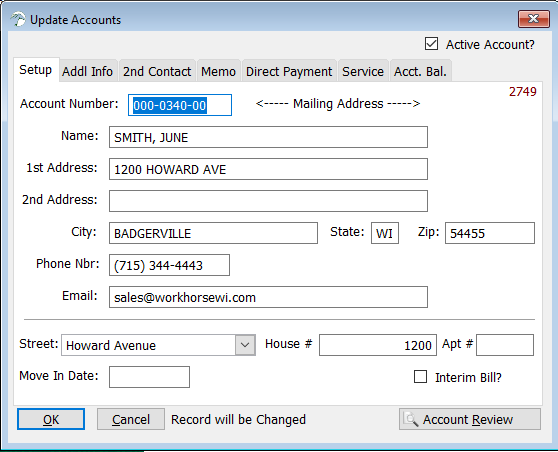This screenshot has height=452, width=558.
Task: Click the Update Accounts title bar app icon
Action: coord(18,19)
